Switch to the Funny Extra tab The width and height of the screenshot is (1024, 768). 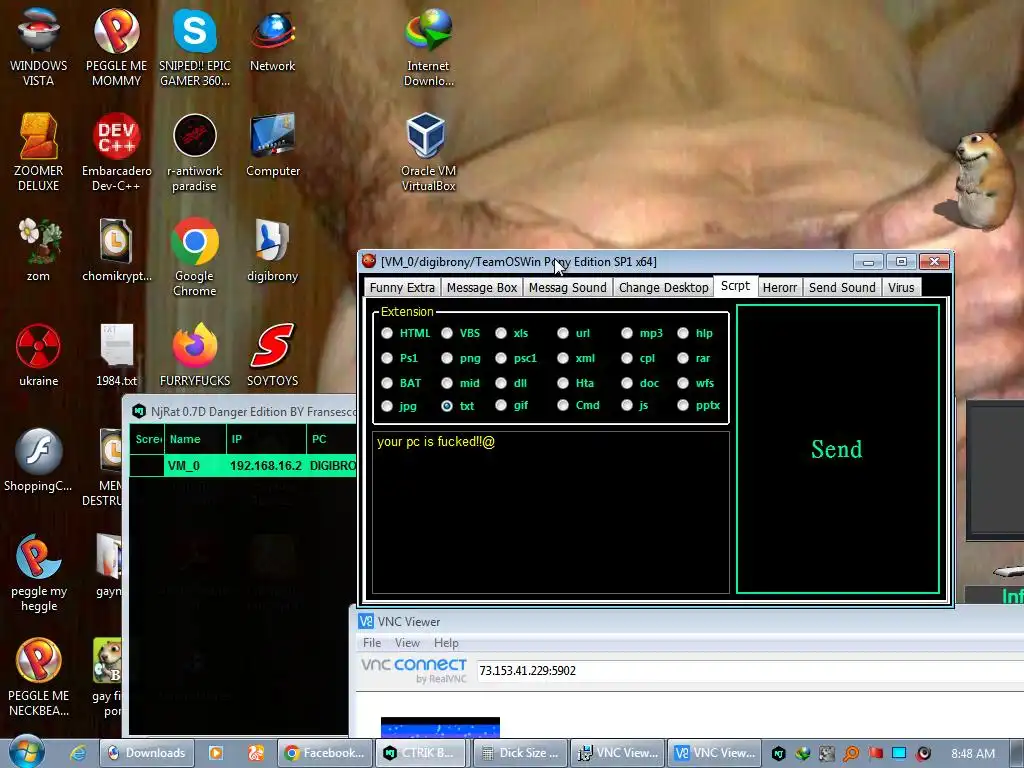pos(402,287)
